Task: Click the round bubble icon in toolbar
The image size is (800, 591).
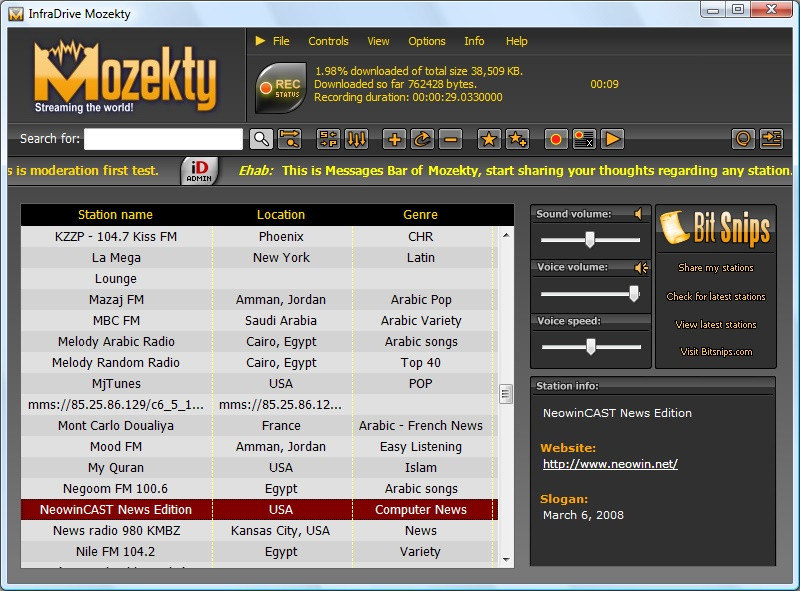Action: pyautogui.click(x=743, y=139)
